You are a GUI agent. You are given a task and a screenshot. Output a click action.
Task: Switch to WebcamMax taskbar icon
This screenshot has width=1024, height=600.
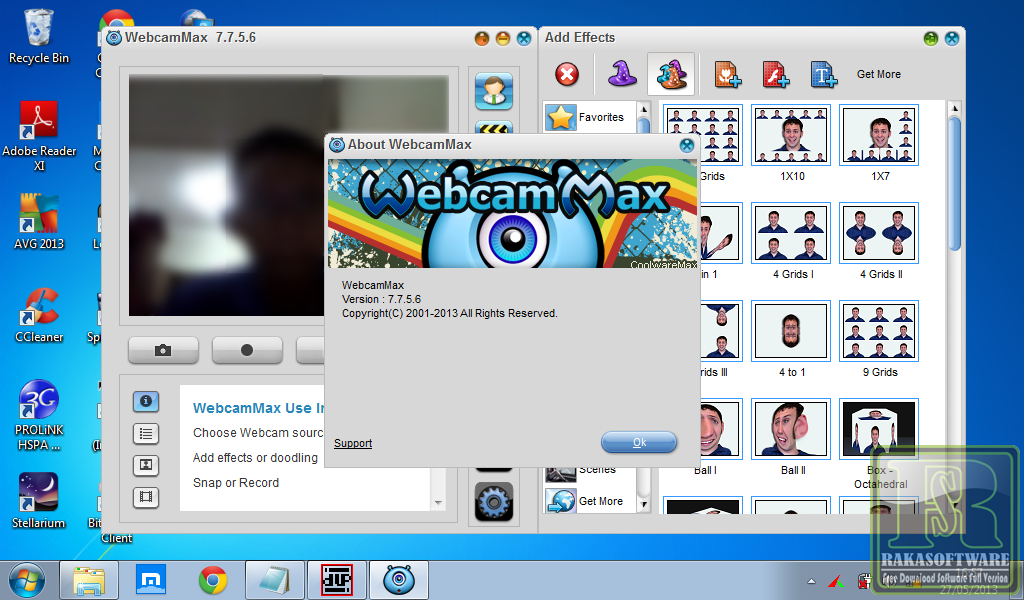399,580
